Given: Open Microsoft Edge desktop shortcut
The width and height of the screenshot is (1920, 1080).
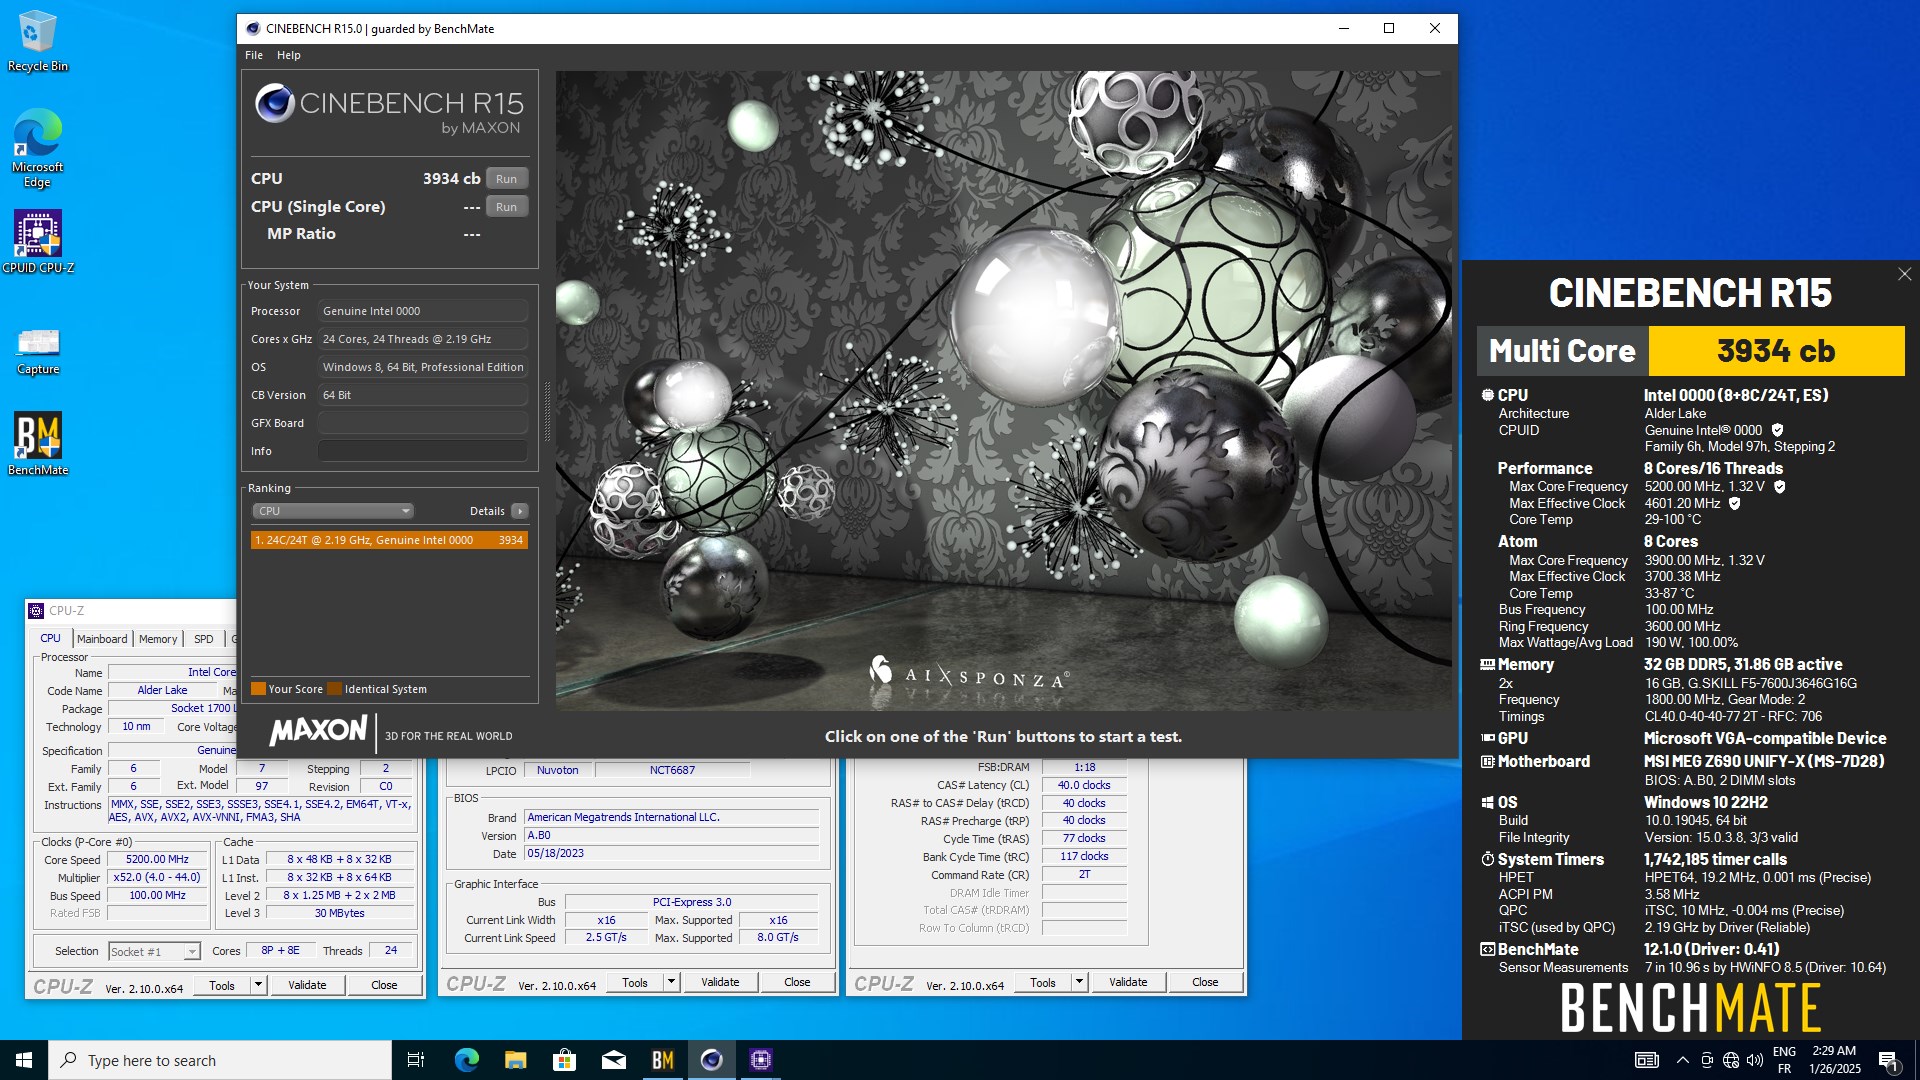Looking at the screenshot, I should pyautogui.click(x=37, y=148).
